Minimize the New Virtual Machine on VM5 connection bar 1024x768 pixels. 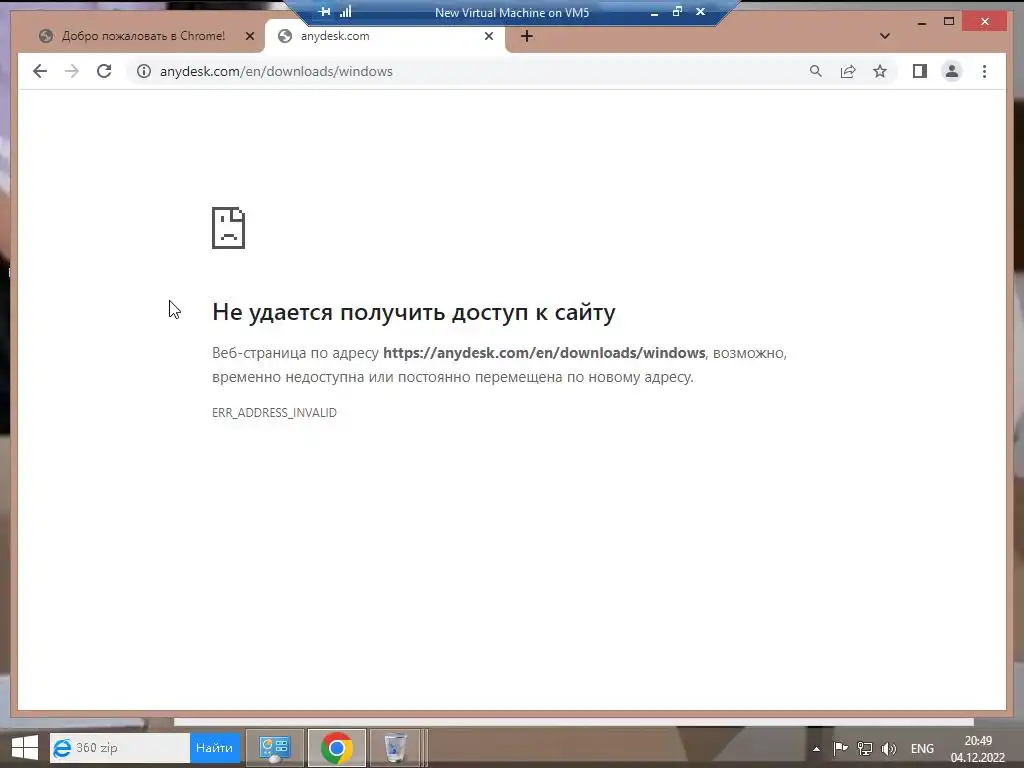(x=654, y=12)
